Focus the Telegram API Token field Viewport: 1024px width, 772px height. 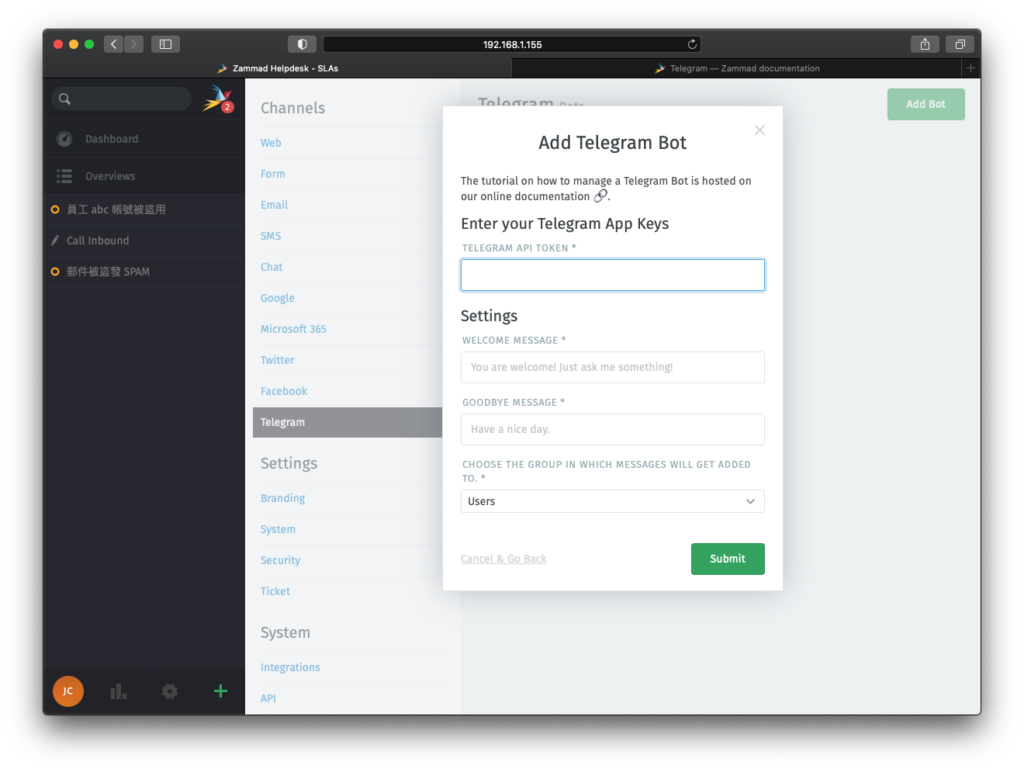[613, 275]
